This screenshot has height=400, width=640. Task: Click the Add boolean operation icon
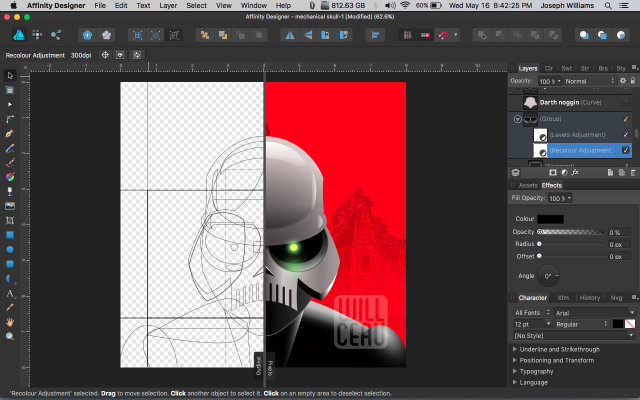pyautogui.click(x=482, y=35)
